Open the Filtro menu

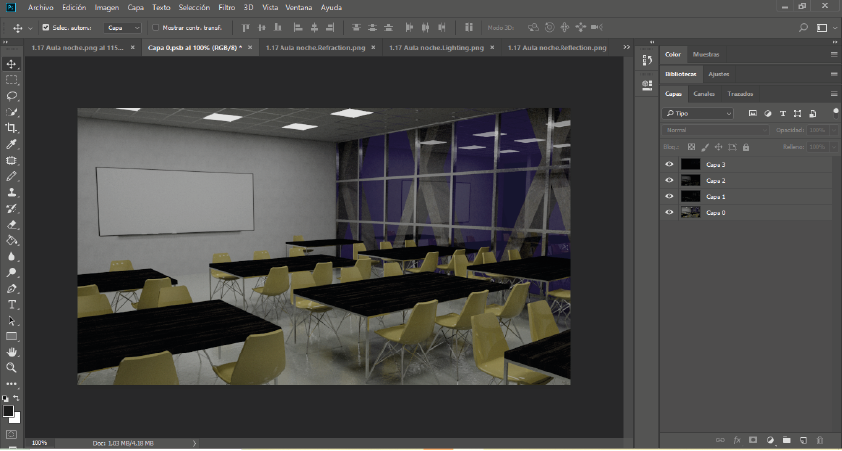click(x=227, y=8)
